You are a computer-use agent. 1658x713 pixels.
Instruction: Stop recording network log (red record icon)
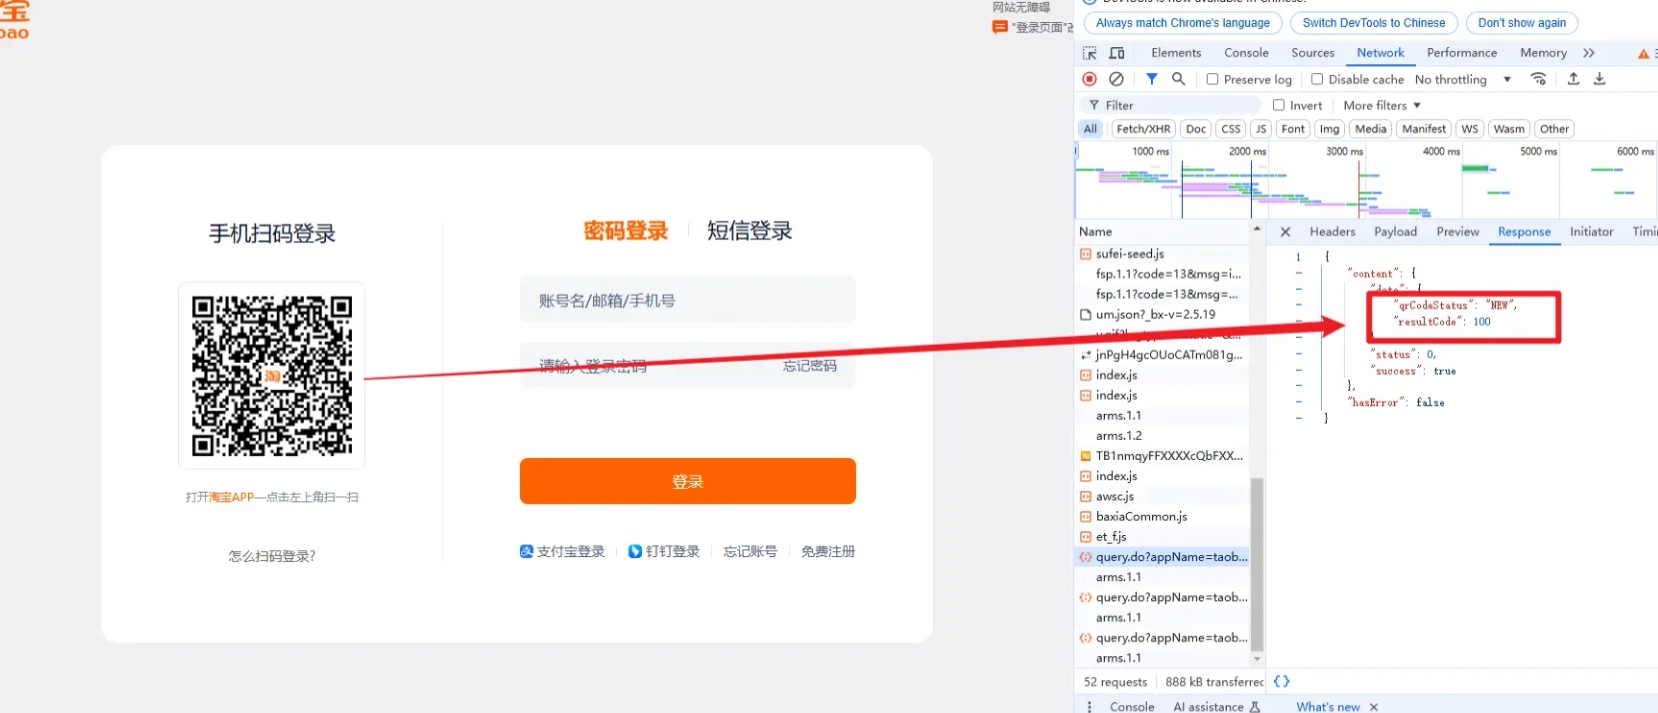click(x=1089, y=79)
